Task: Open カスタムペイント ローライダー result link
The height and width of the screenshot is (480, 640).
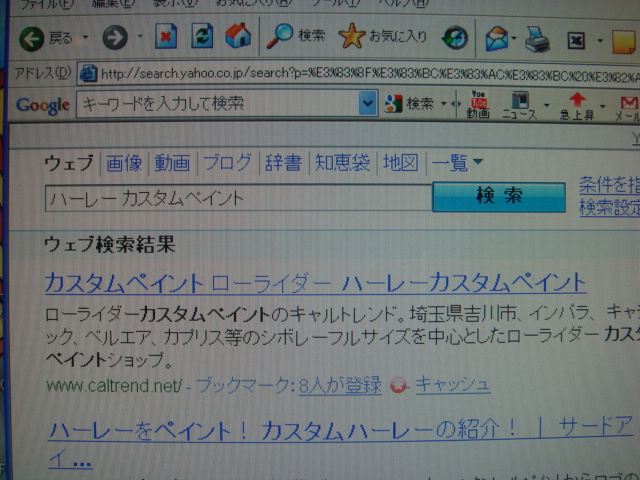Action: tap(315, 283)
